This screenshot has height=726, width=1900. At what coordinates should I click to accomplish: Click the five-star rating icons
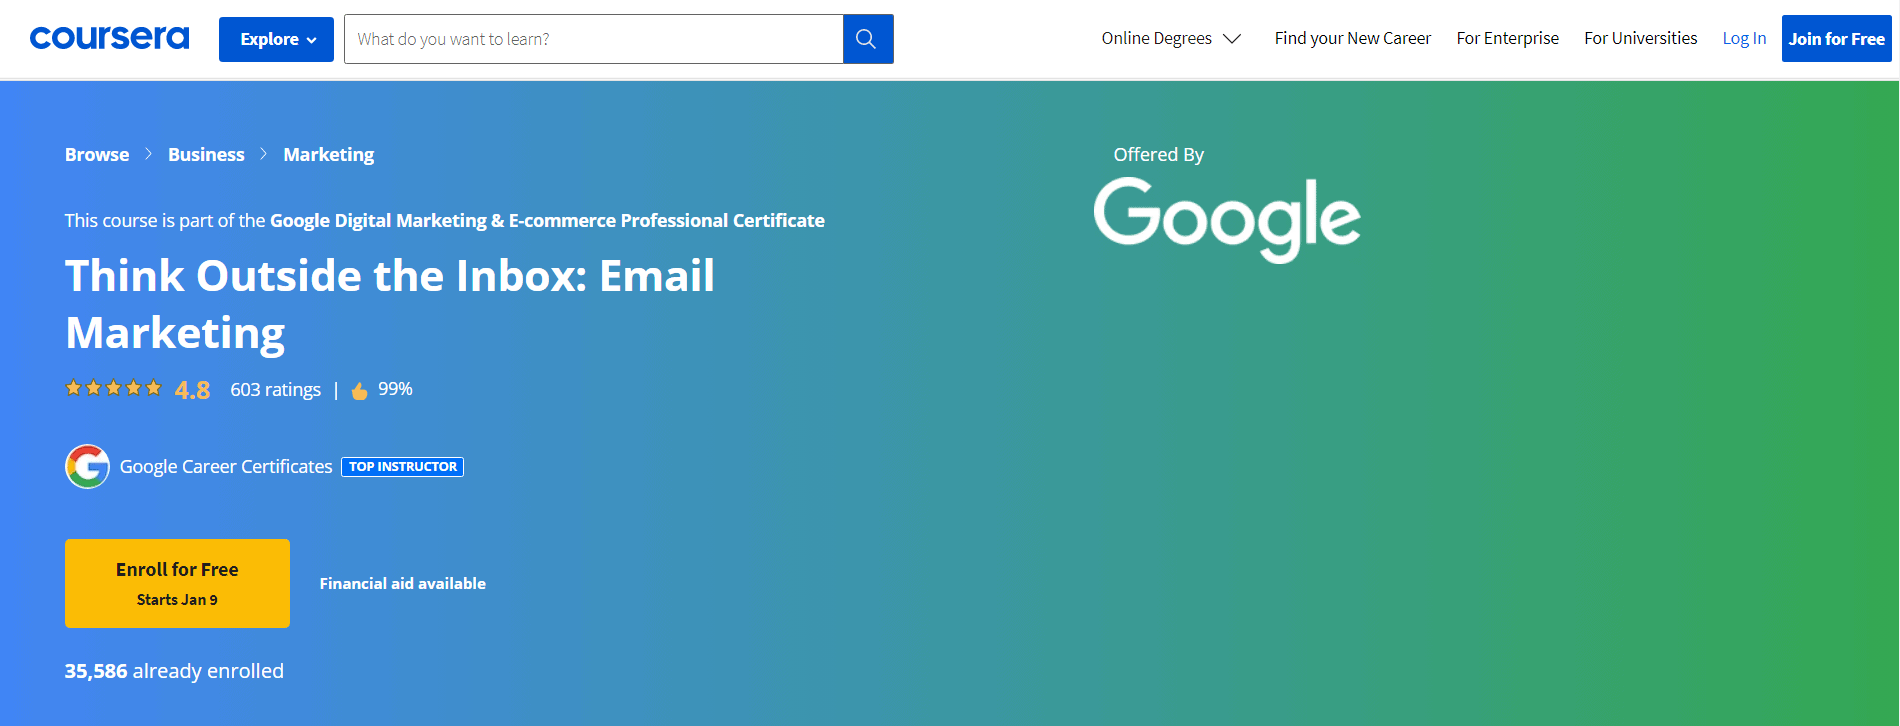point(113,388)
